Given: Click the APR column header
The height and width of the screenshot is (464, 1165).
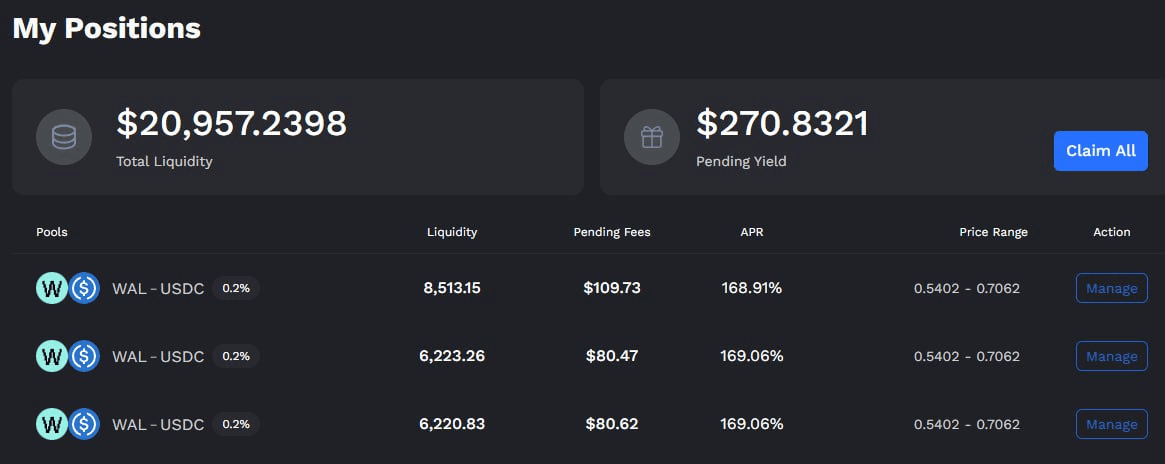Looking at the screenshot, I should point(751,232).
